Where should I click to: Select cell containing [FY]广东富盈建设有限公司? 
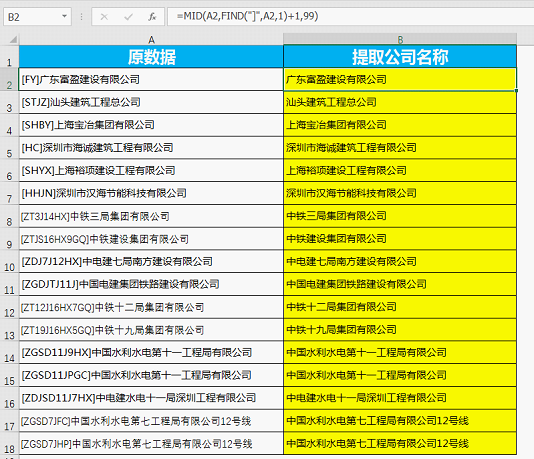(151, 79)
